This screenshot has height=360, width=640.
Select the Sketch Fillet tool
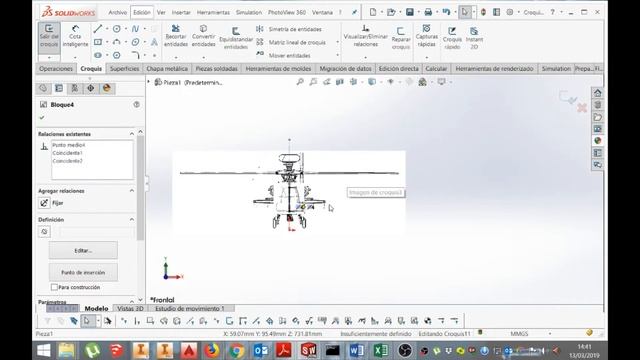point(135,55)
